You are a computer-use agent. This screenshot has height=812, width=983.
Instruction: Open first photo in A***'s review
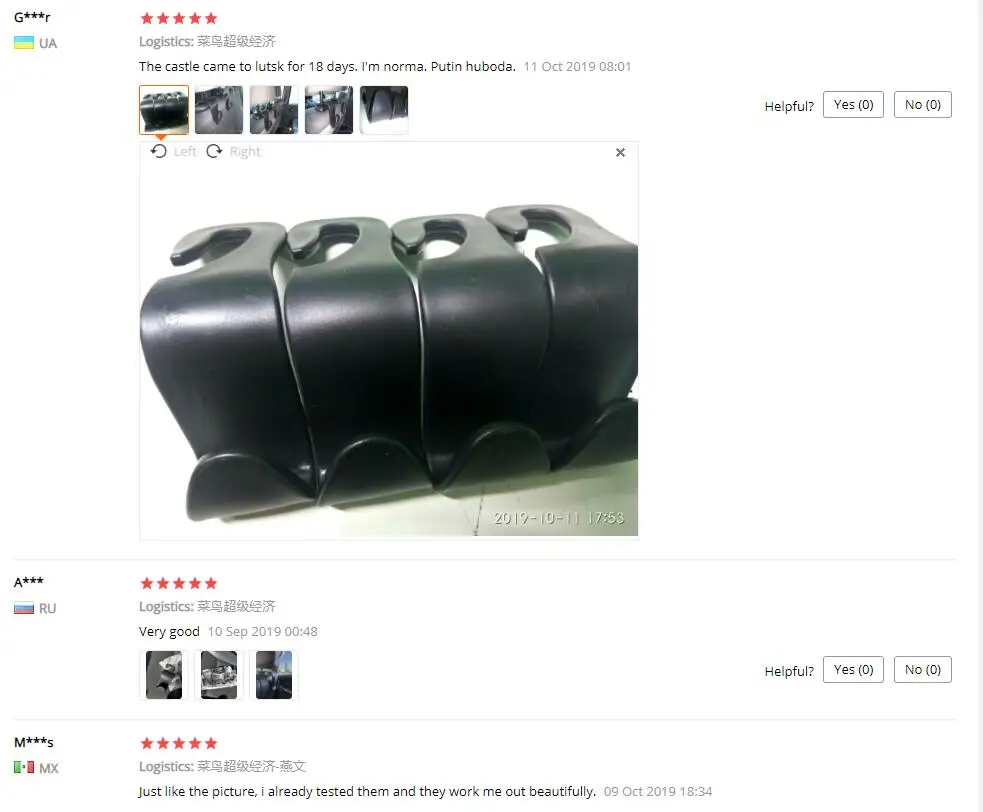(x=164, y=675)
